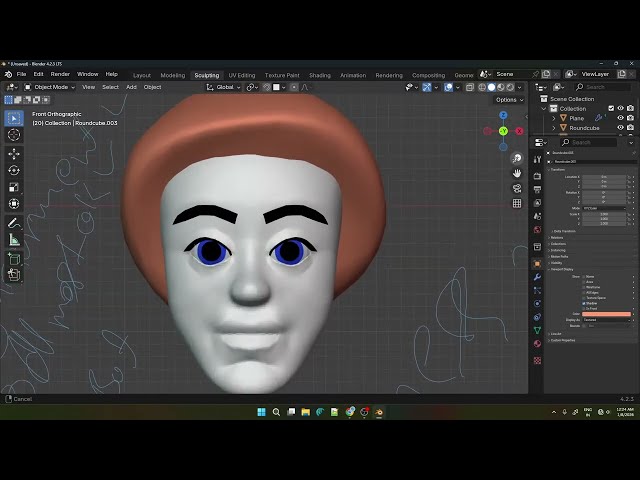Switch to the Modeling workspace tab
Screen dimensions: 640x480
[173, 75]
